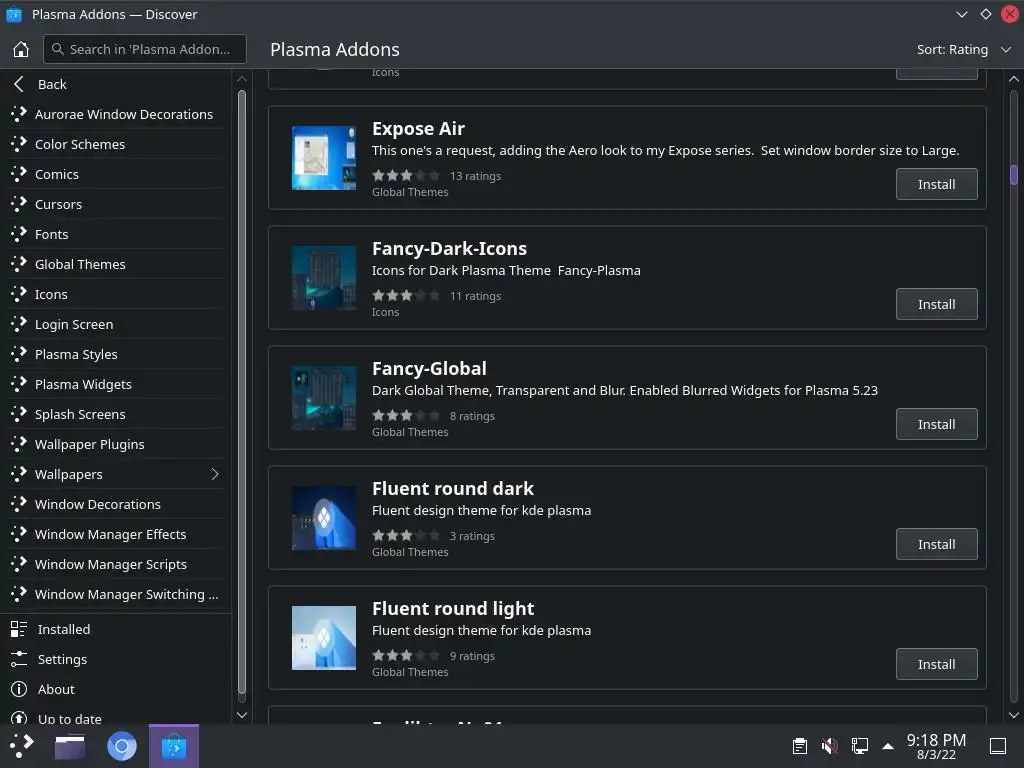The width and height of the screenshot is (1024, 768).
Task: Install Fluent round dark theme
Action: click(x=936, y=545)
